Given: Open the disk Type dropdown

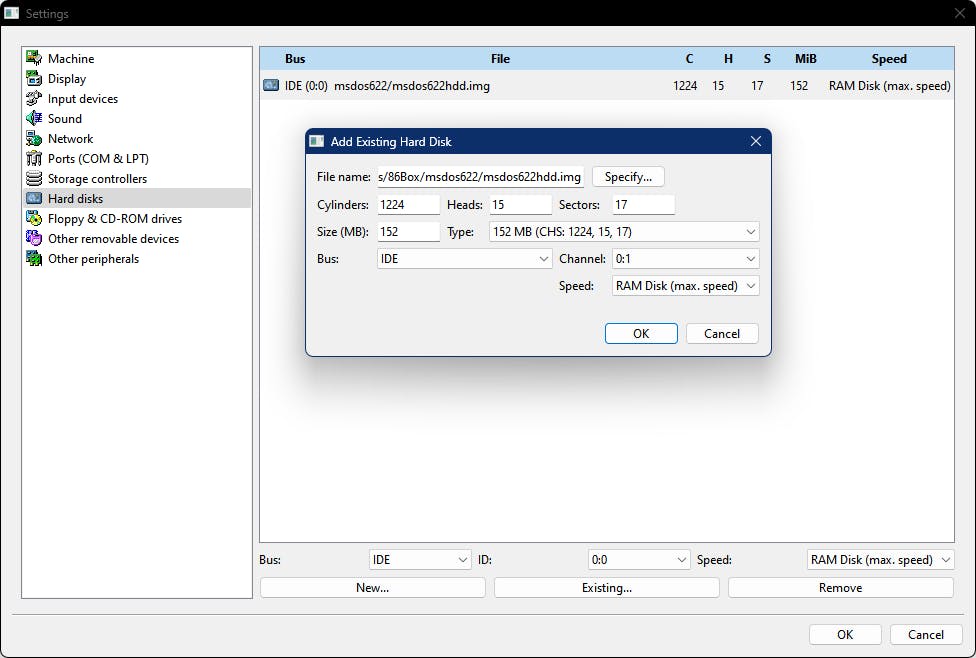Looking at the screenshot, I should [624, 232].
